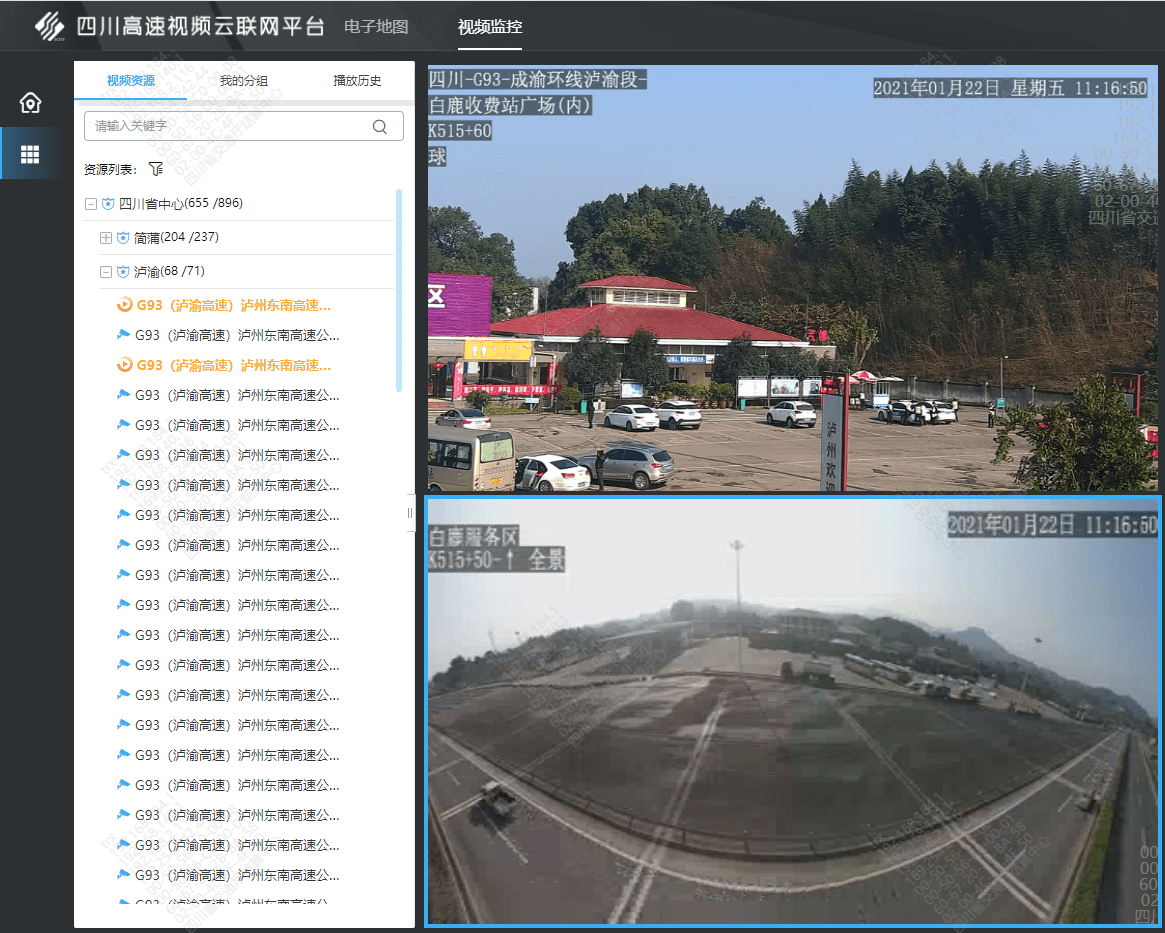The image size is (1165, 933).
Task: Open the filter icon beside 资源列表
Action: 155,169
